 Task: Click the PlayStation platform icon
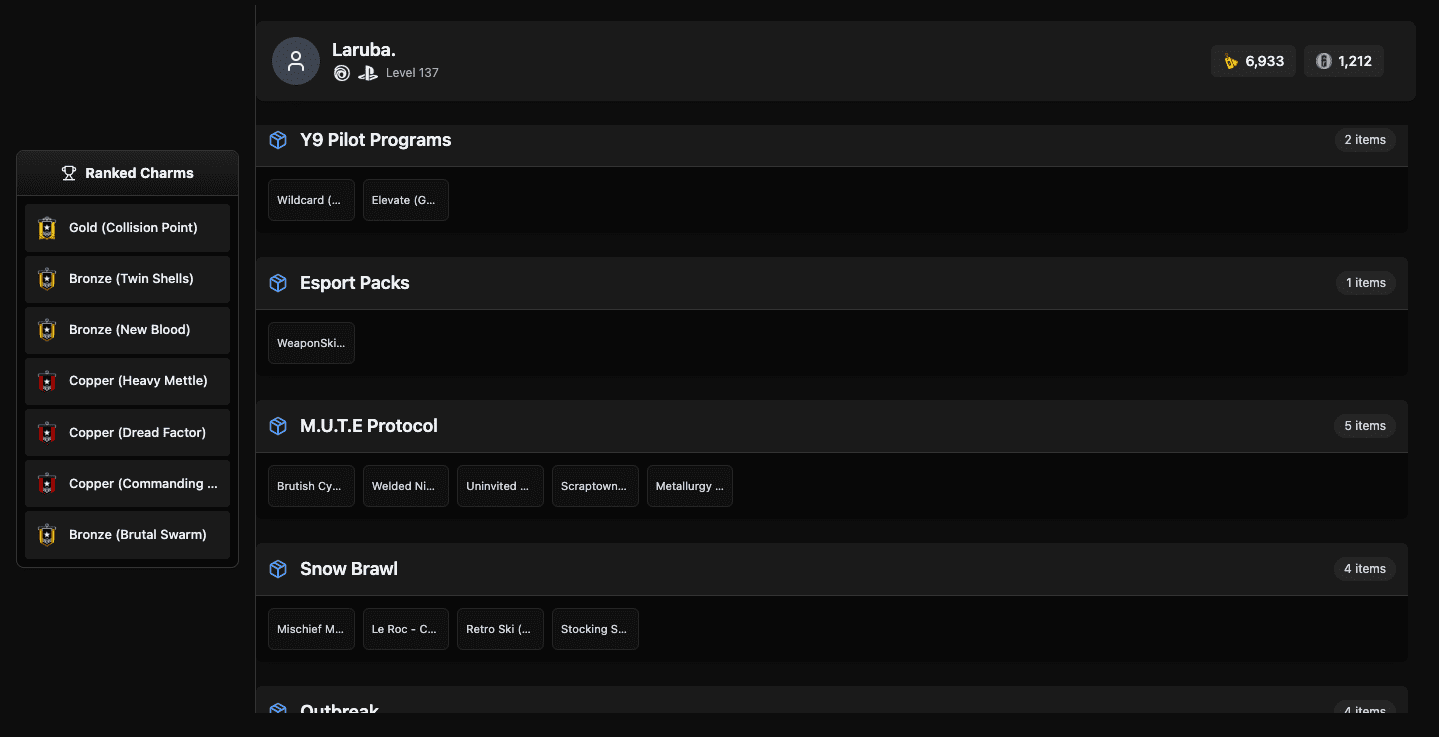tap(368, 73)
